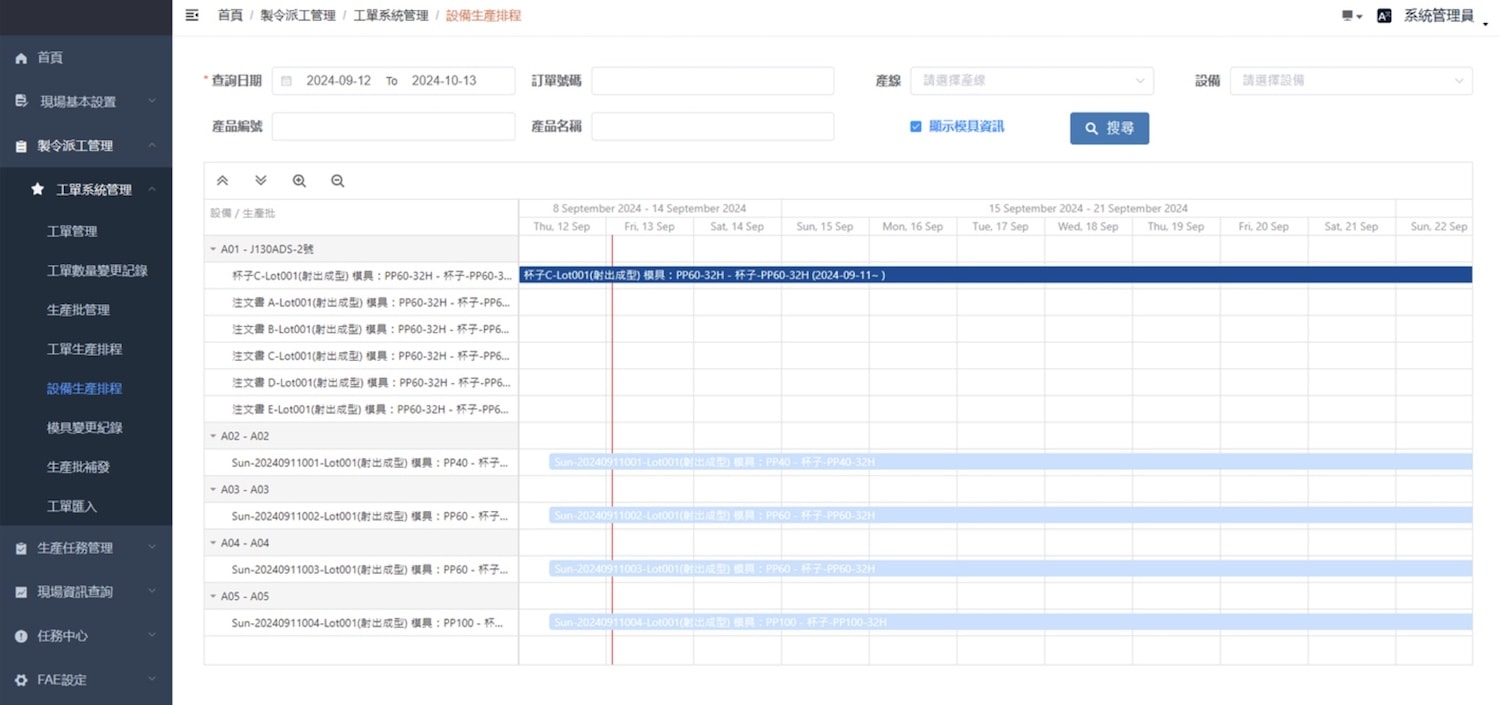Open 工單管理 in the sidebar menu

[72, 231]
